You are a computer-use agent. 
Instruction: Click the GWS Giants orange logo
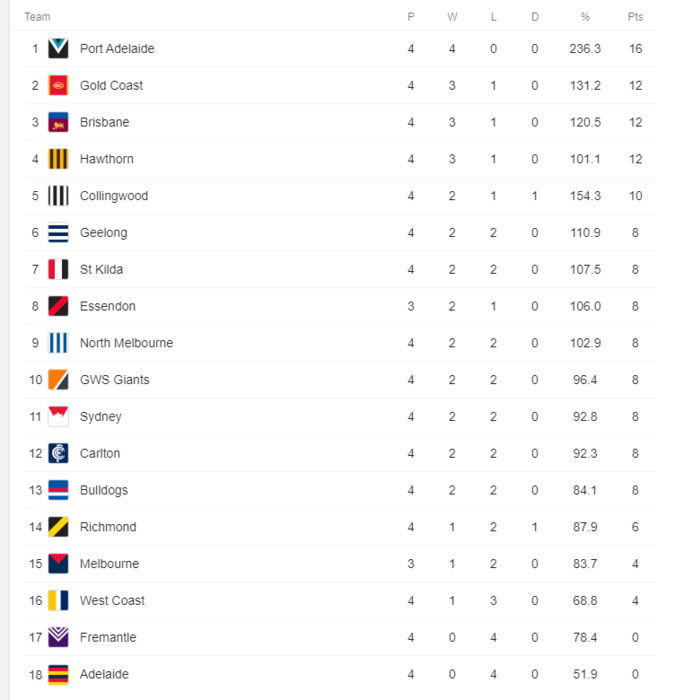tap(59, 380)
